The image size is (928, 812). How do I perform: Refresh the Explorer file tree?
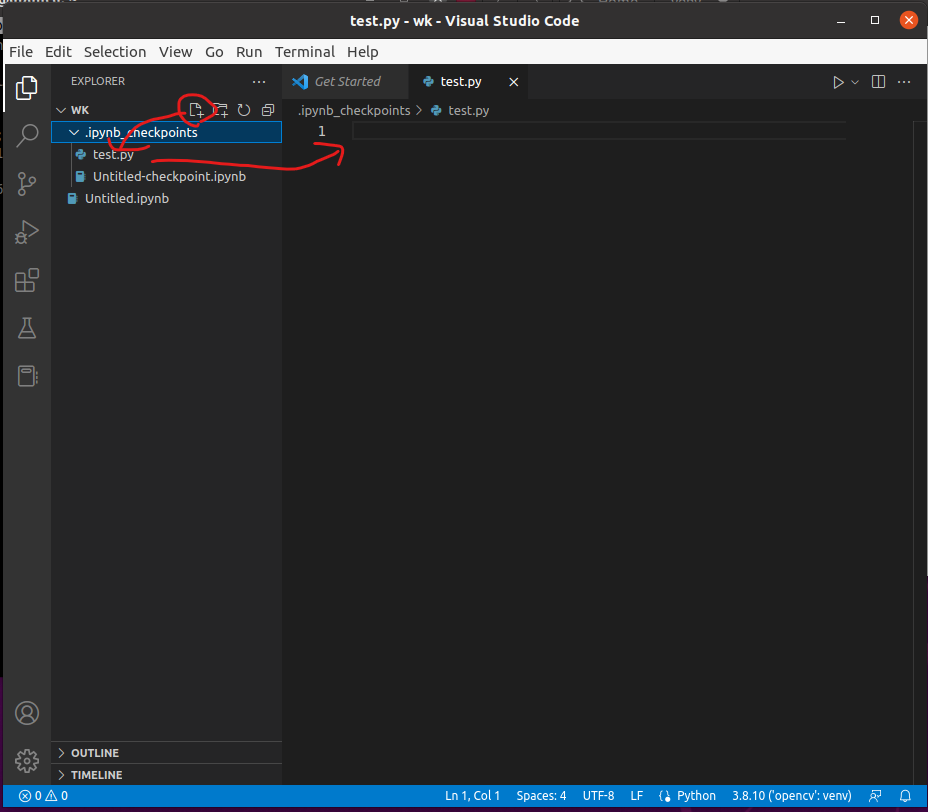click(x=244, y=110)
